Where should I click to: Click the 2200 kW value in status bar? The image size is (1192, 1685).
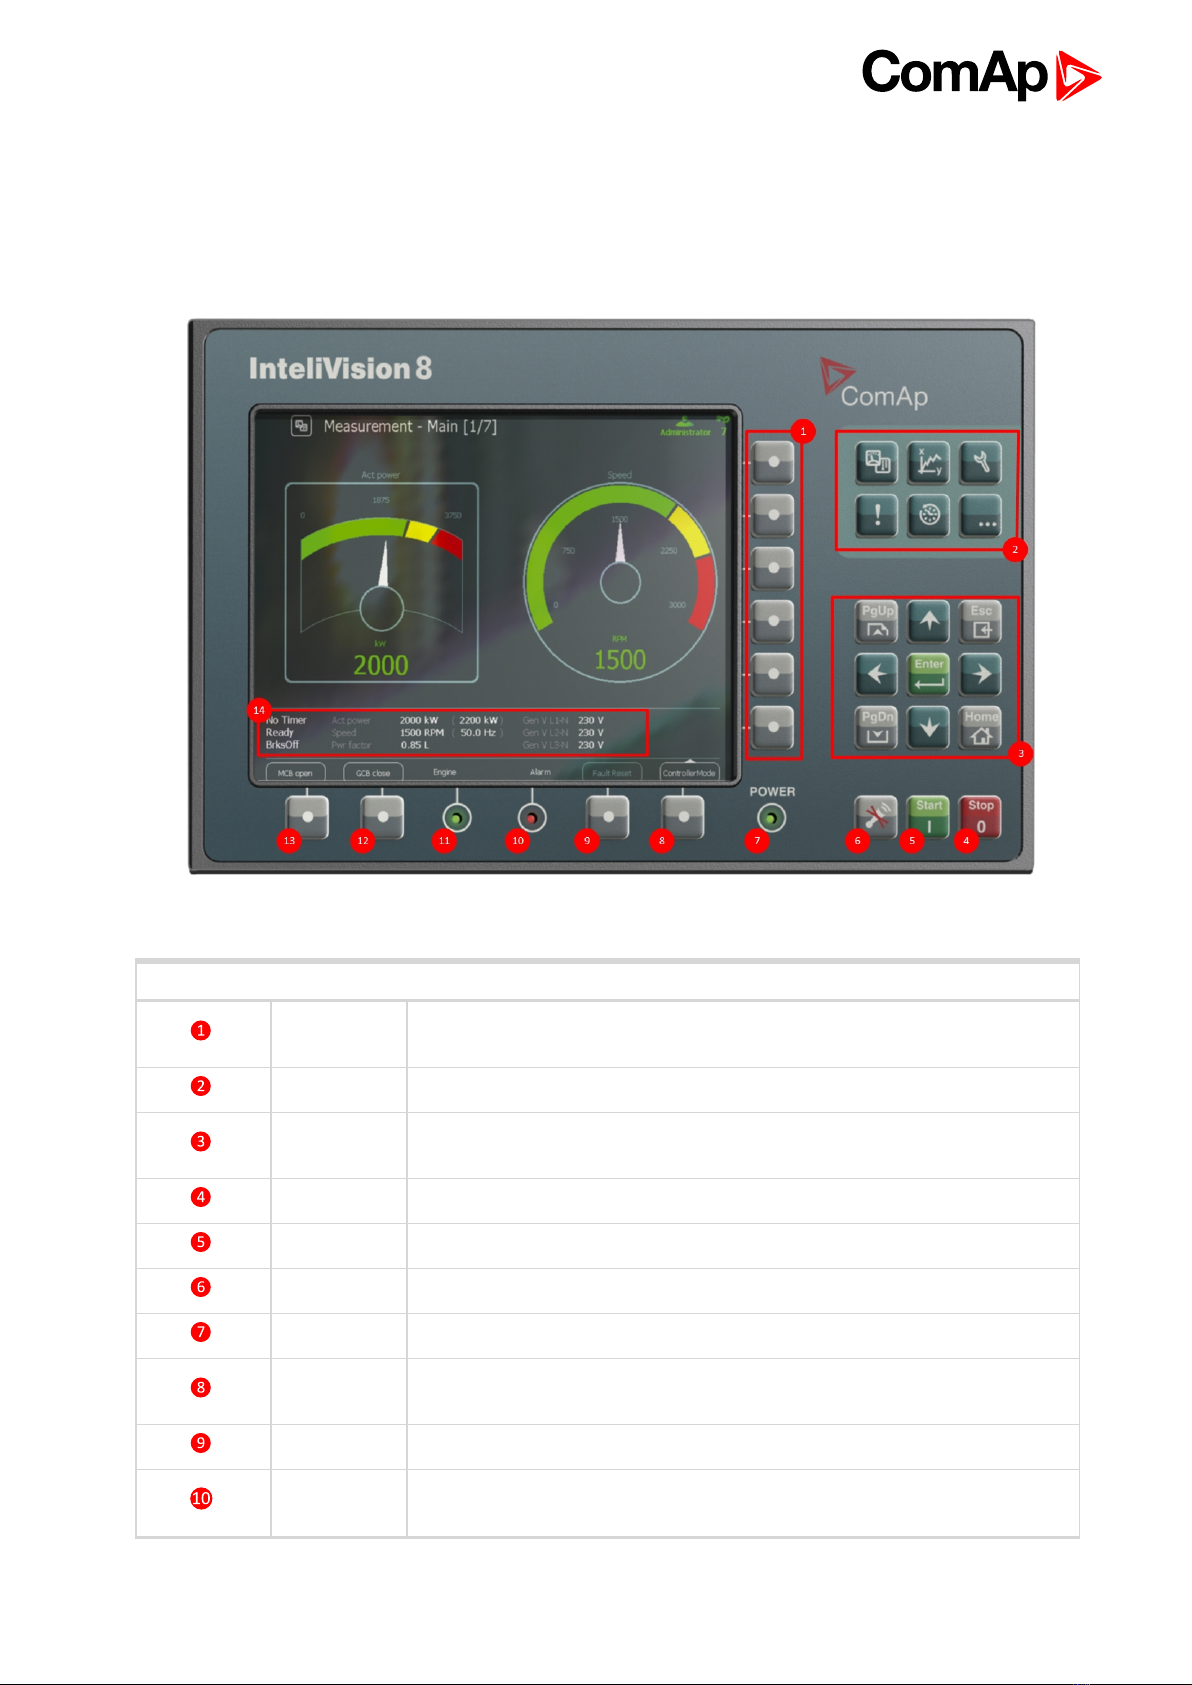click(478, 720)
